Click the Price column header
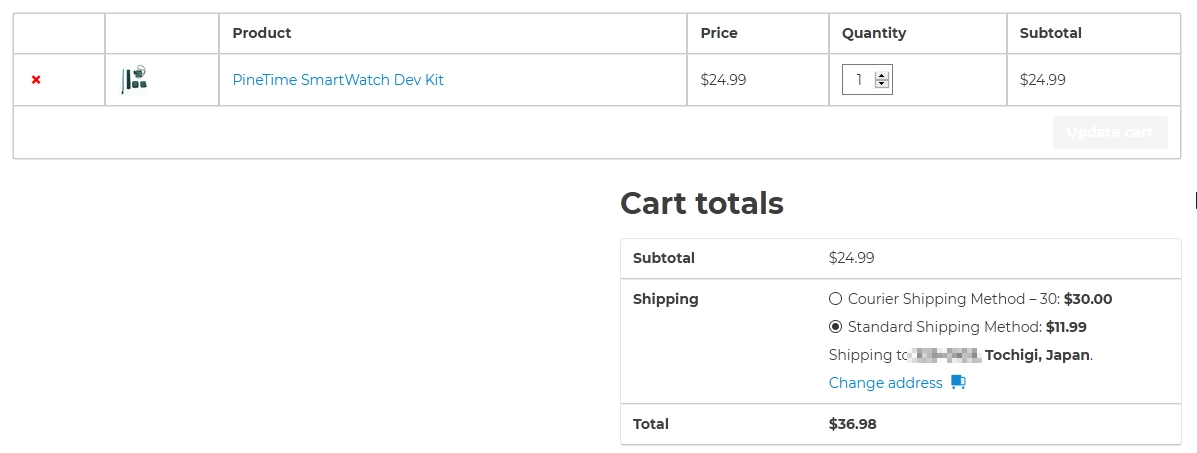 (719, 33)
